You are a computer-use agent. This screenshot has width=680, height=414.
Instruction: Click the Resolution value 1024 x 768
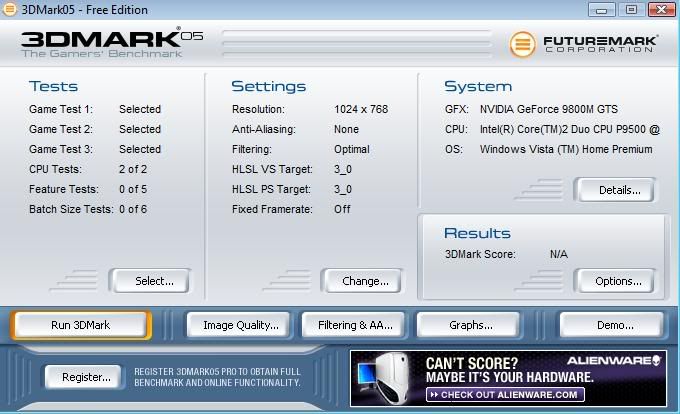pyautogui.click(x=361, y=109)
